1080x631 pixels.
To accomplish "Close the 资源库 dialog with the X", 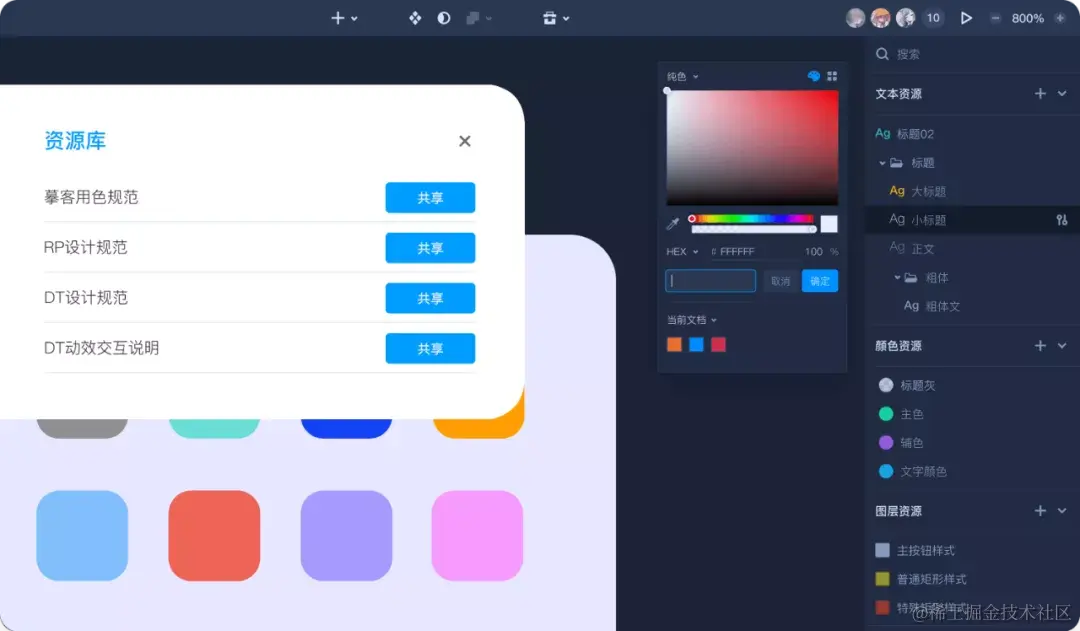I will 465,141.
